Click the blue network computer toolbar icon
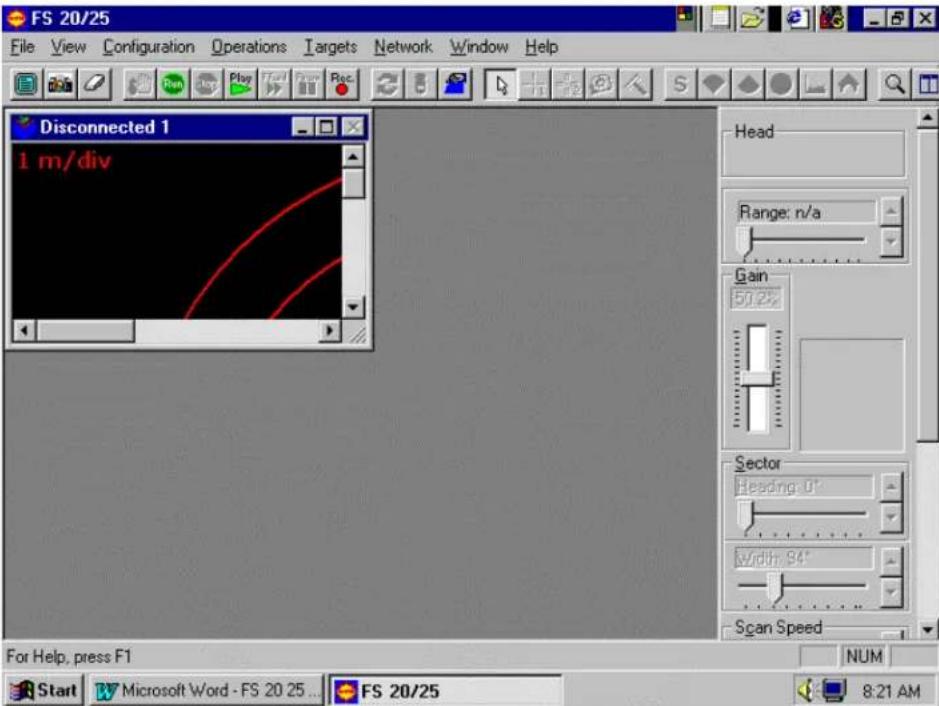The image size is (939, 706). (x=455, y=84)
